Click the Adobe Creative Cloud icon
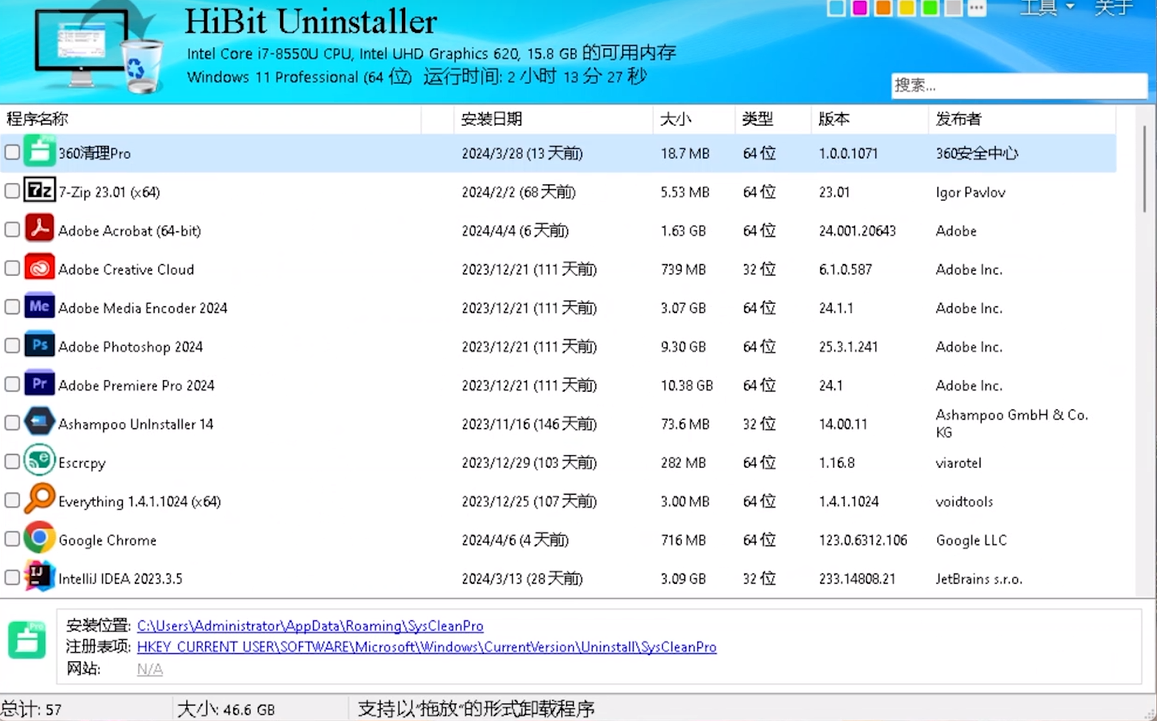Viewport: 1157px width, 721px height. 39,267
